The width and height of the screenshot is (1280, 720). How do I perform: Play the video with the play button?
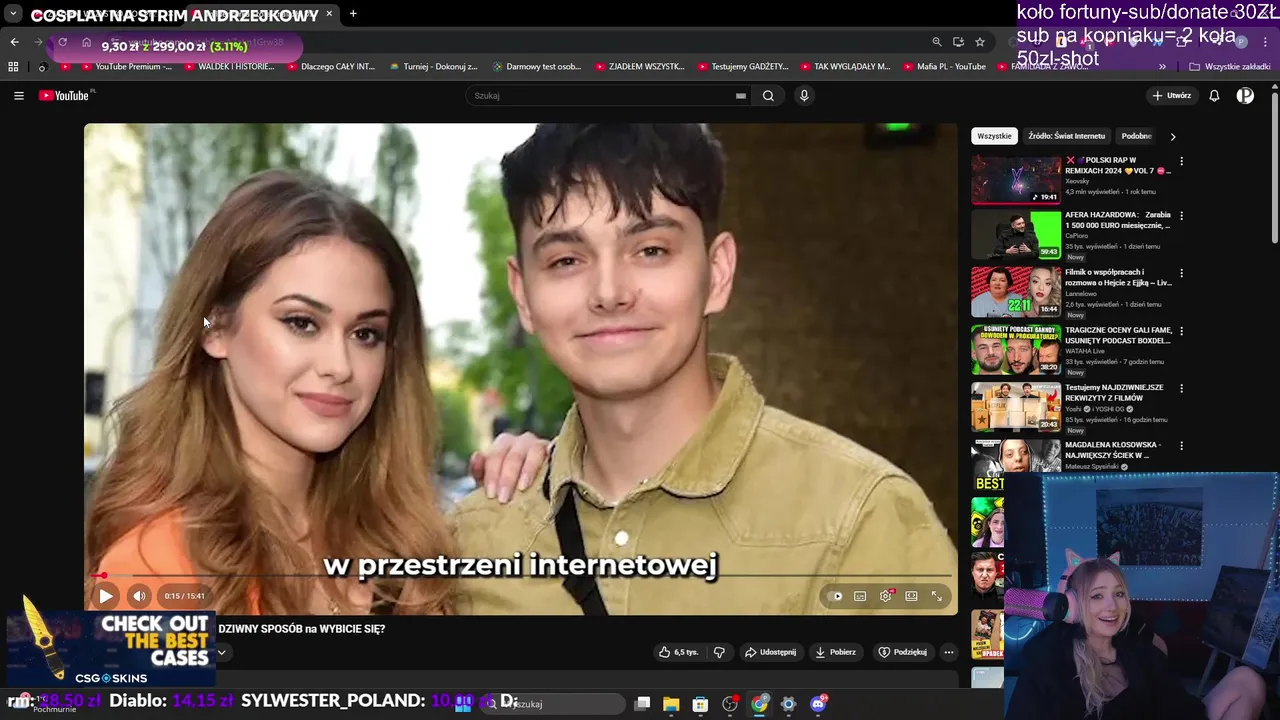pos(105,596)
